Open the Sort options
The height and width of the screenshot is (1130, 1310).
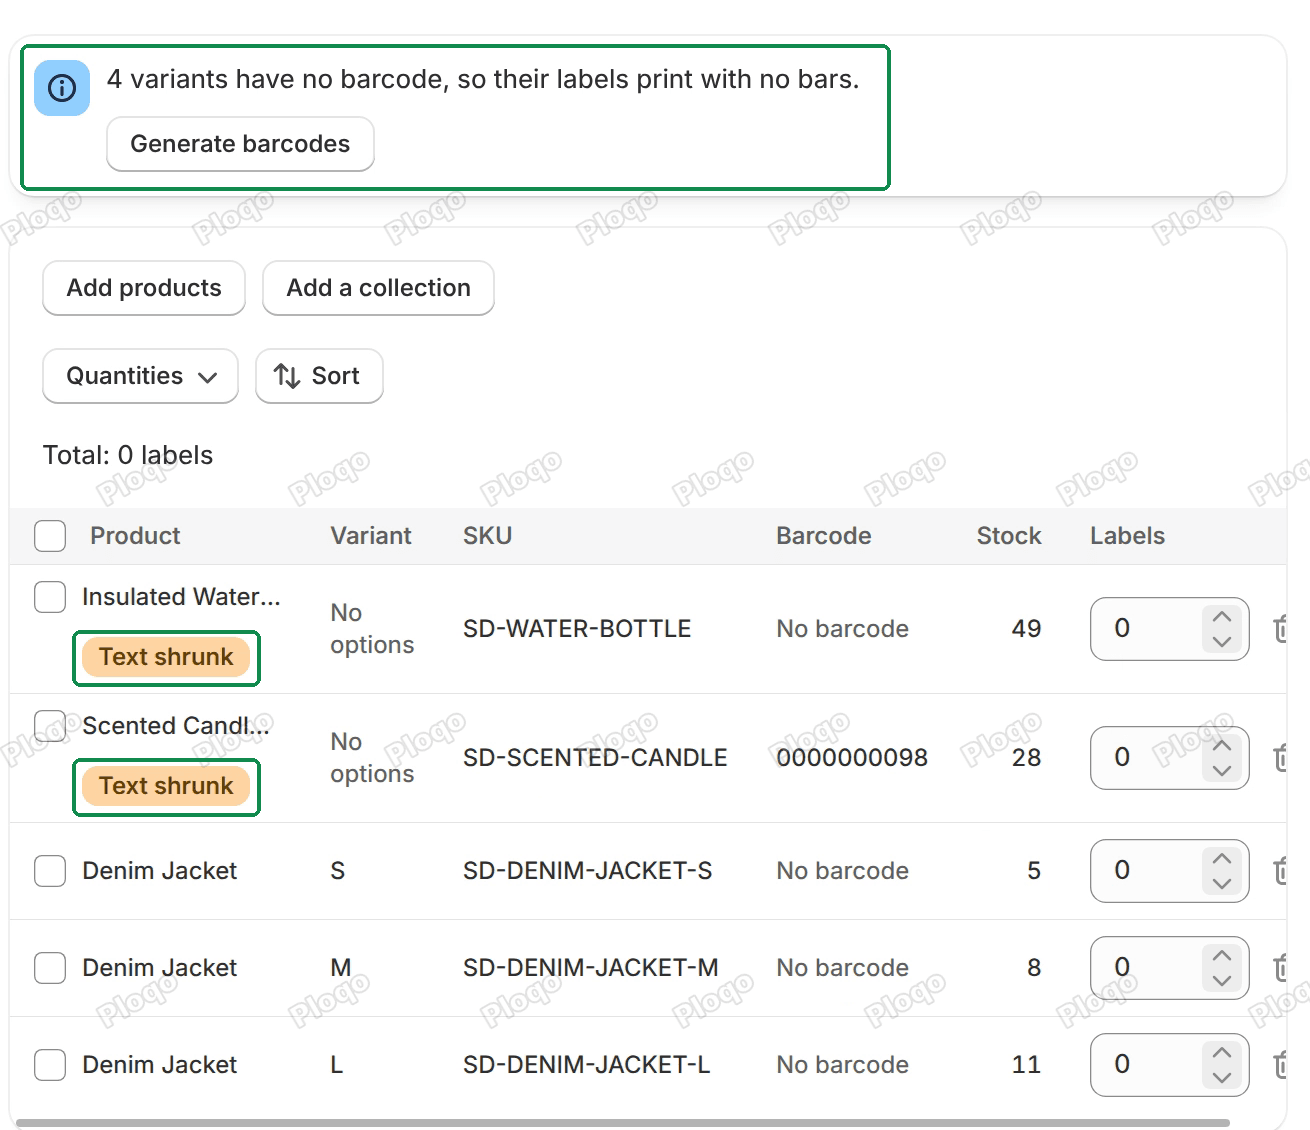point(319,376)
